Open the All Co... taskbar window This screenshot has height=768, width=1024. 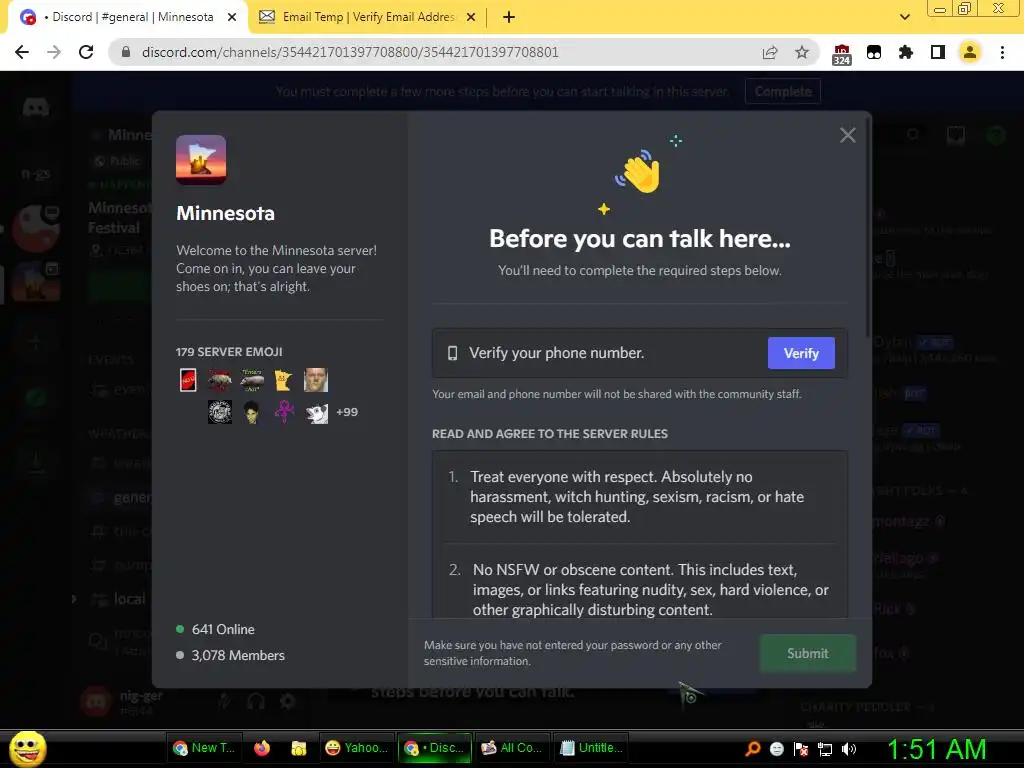[512, 748]
